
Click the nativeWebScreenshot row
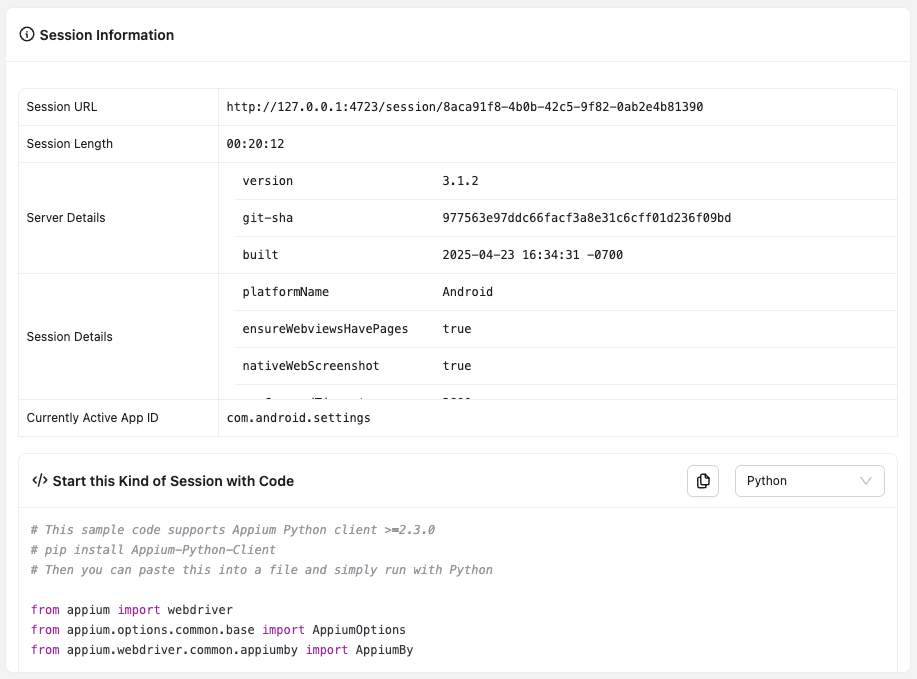click(x=456, y=366)
